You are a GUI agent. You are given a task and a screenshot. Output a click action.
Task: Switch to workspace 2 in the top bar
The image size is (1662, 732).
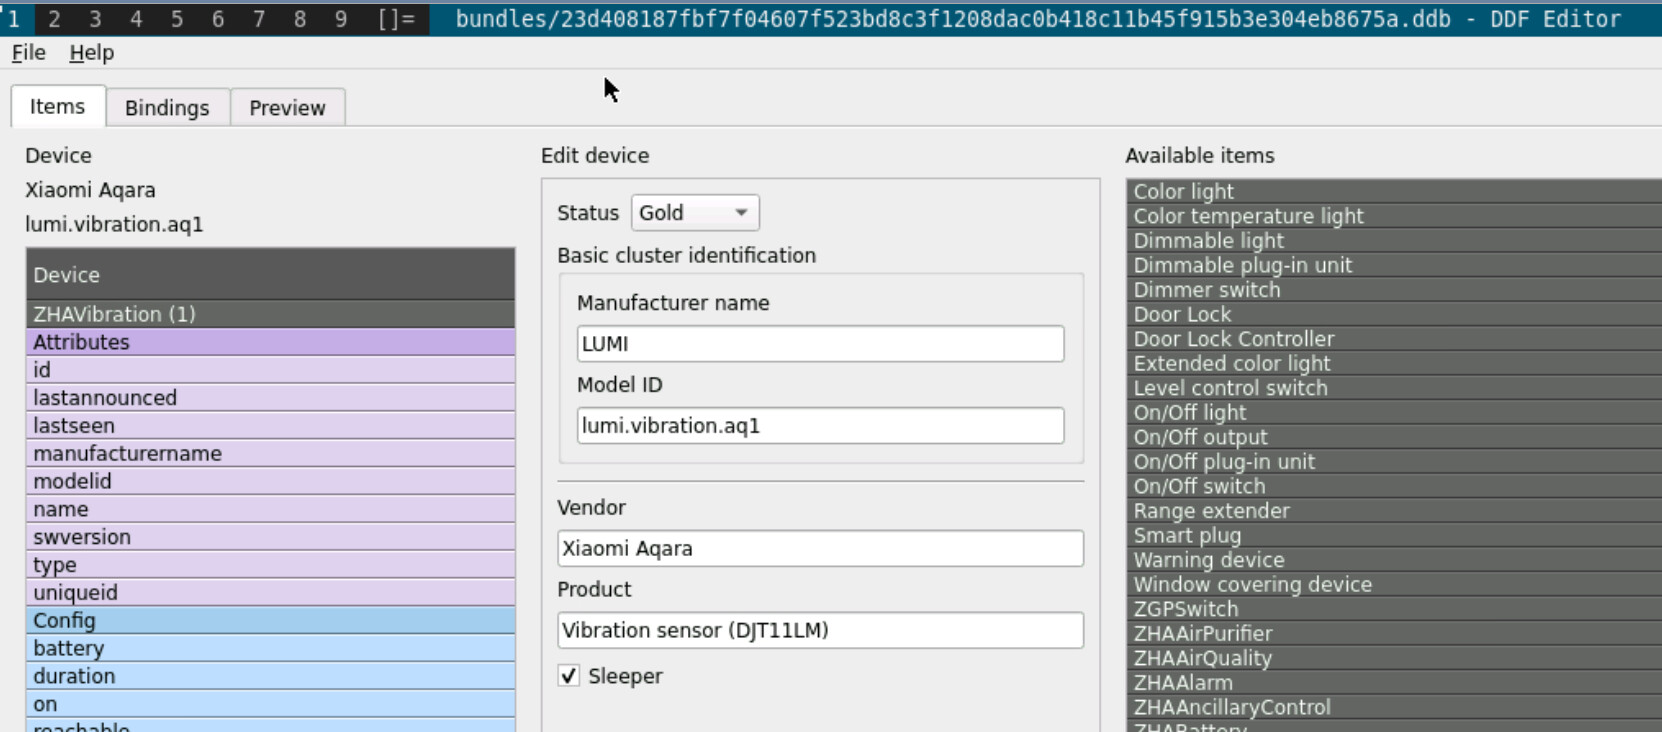click(54, 19)
